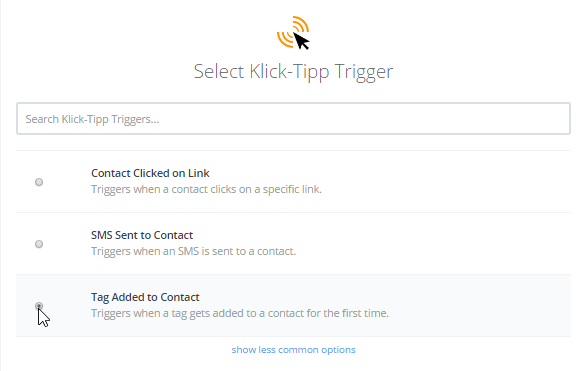Focus the Search Klick-Tipp Triggers field
585x371 pixels.
coord(293,119)
